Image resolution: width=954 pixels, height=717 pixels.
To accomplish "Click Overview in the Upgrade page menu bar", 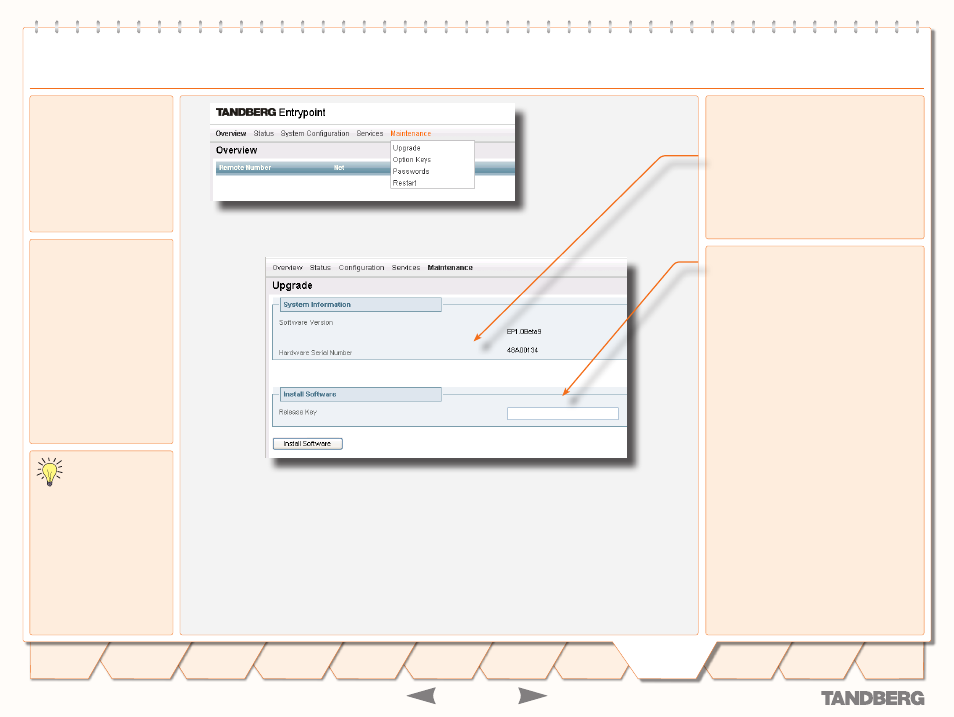I will [x=287, y=267].
